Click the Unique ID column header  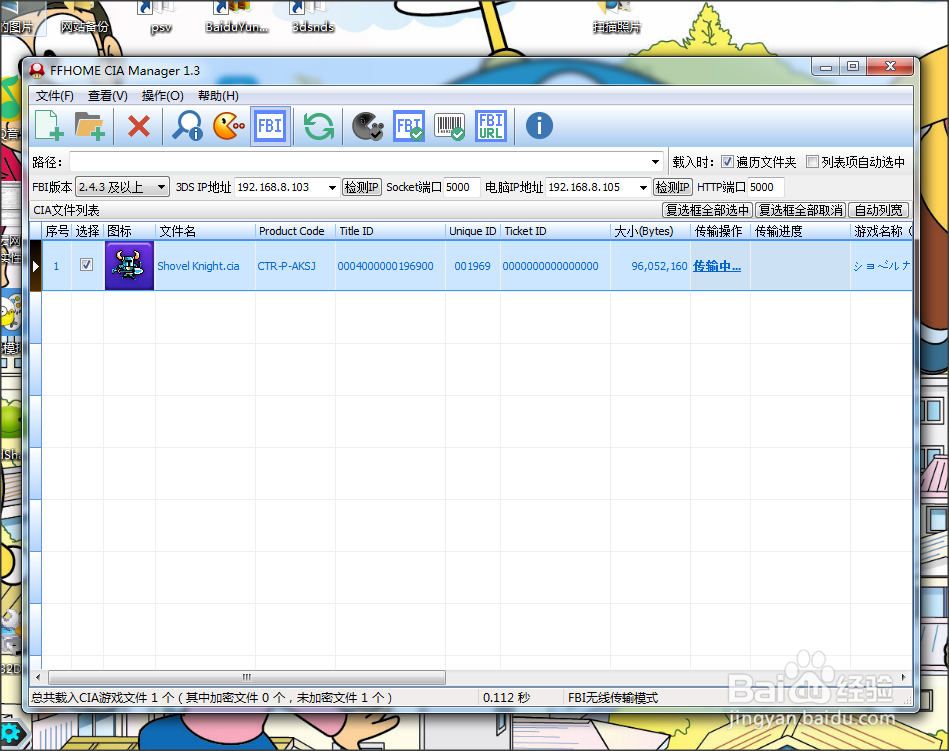[x=473, y=231]
